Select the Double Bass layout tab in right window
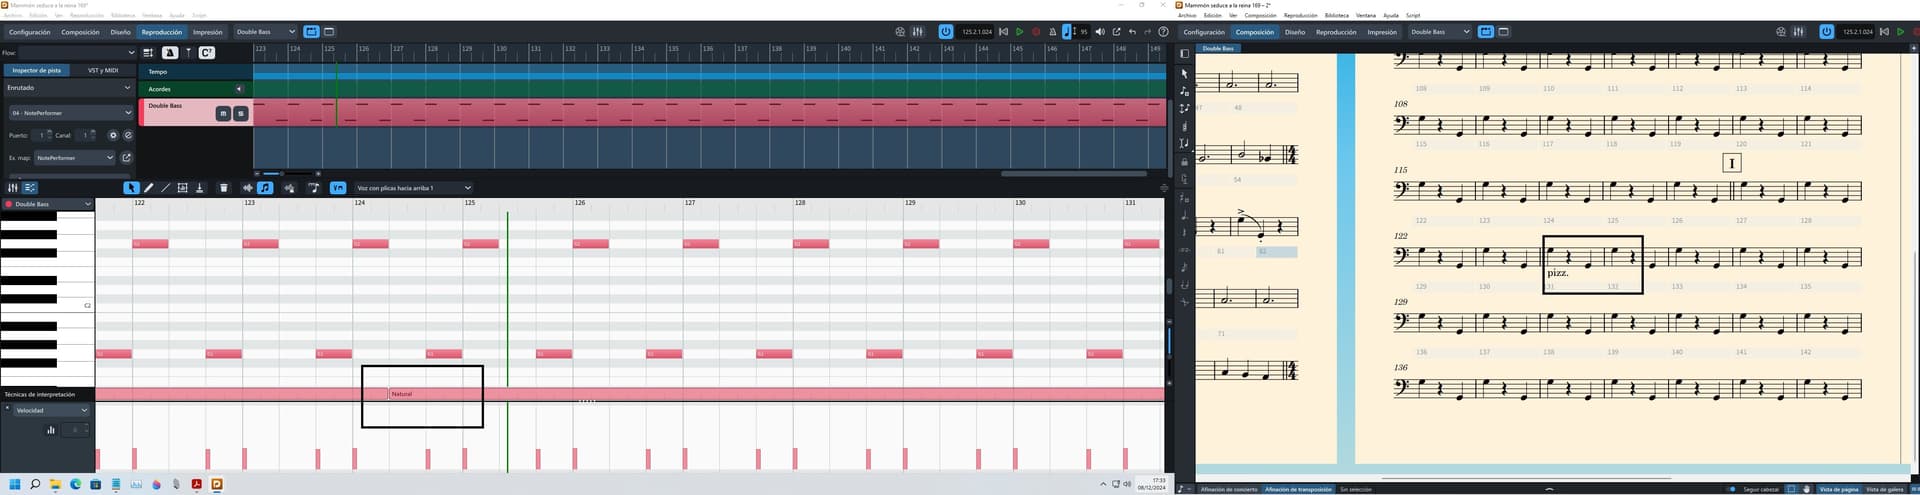 coord(1218,48)
